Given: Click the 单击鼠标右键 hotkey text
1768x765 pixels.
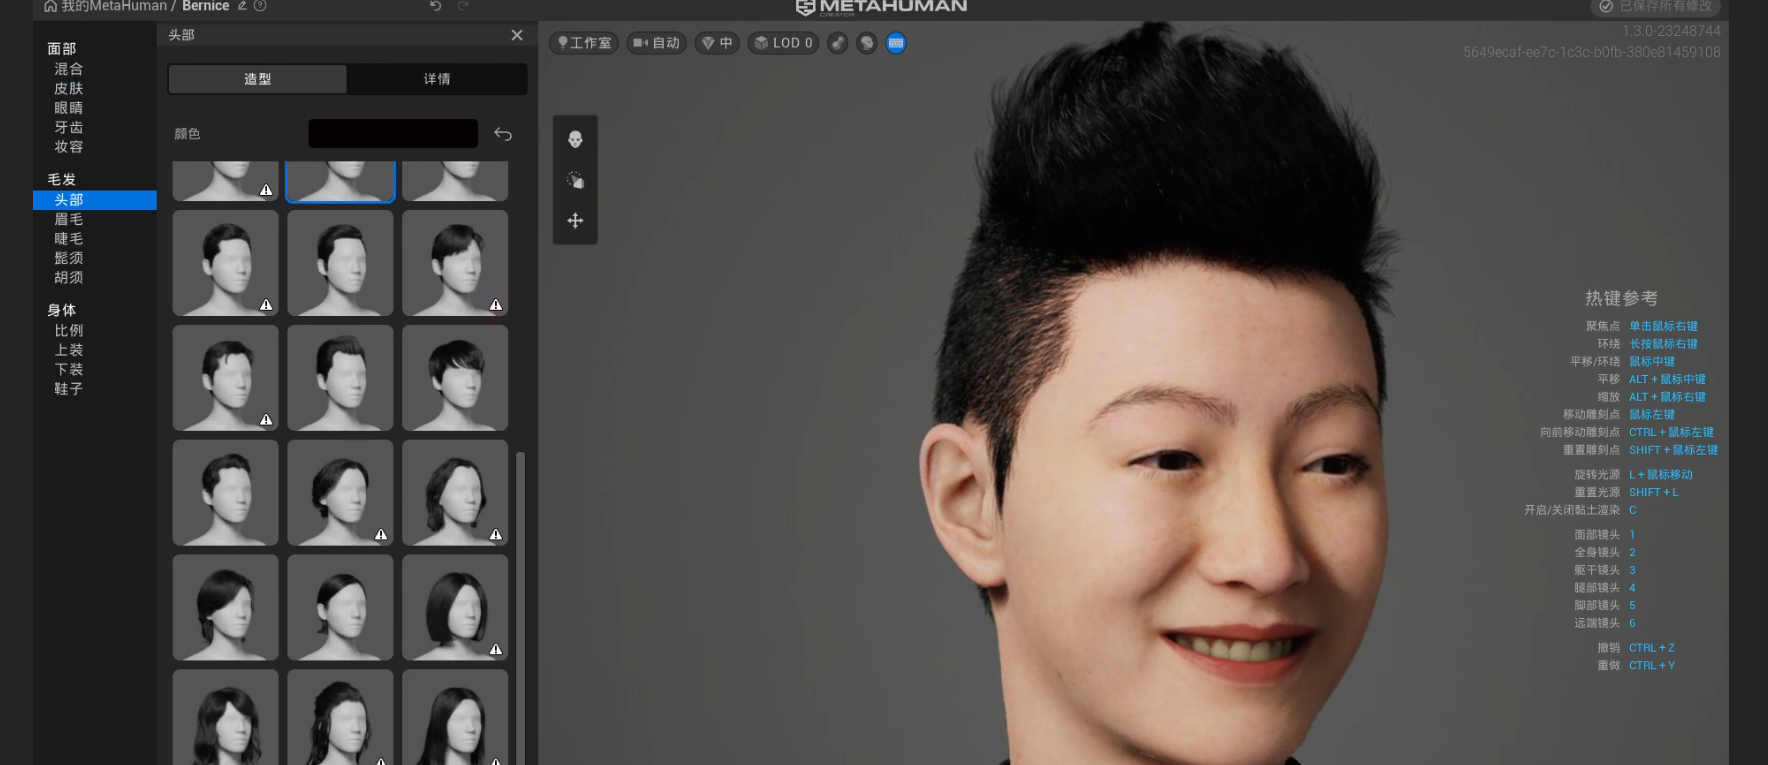Looking at the screenshot, I should pos(1663,326).
